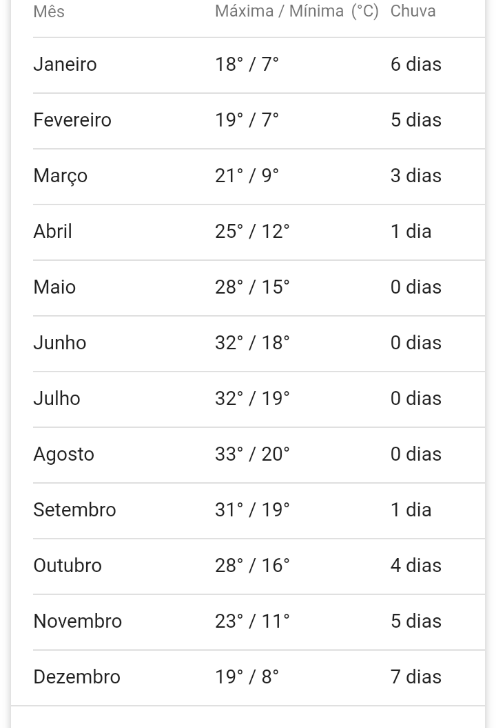This screenshot has width=496, height=728.
Task: Click the Outubro month label
Action: (67, 566)
